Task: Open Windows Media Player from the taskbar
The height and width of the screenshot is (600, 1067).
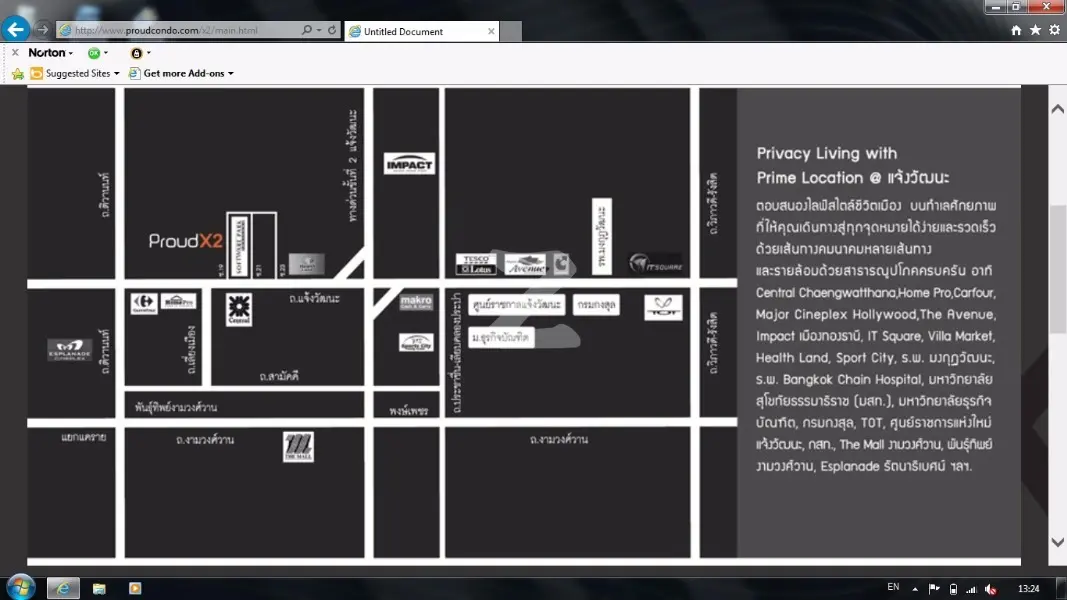Action: pos(135,588)
